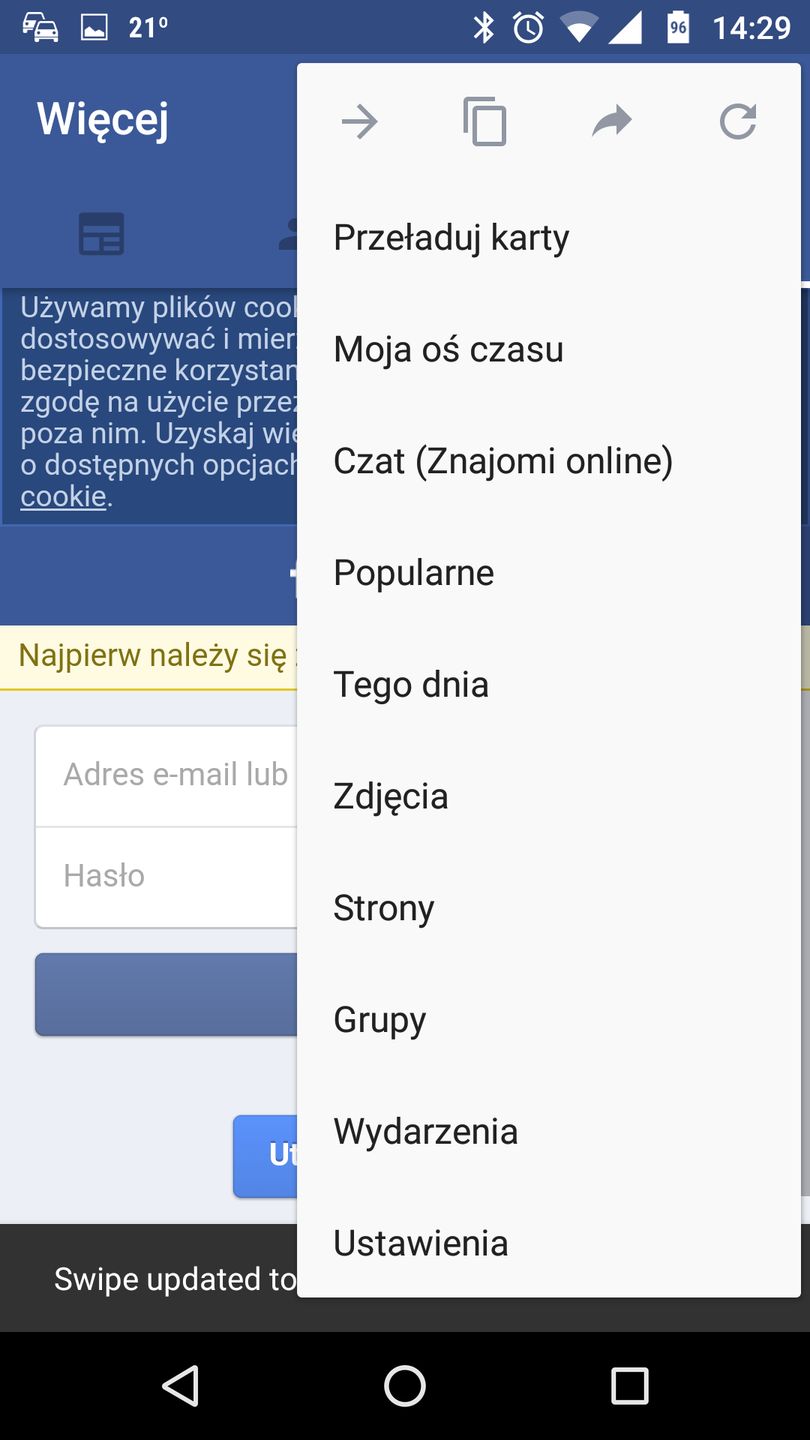Open the Zdjęcia section
This screenshot has width=810, height=1440.
coord(389,795)
